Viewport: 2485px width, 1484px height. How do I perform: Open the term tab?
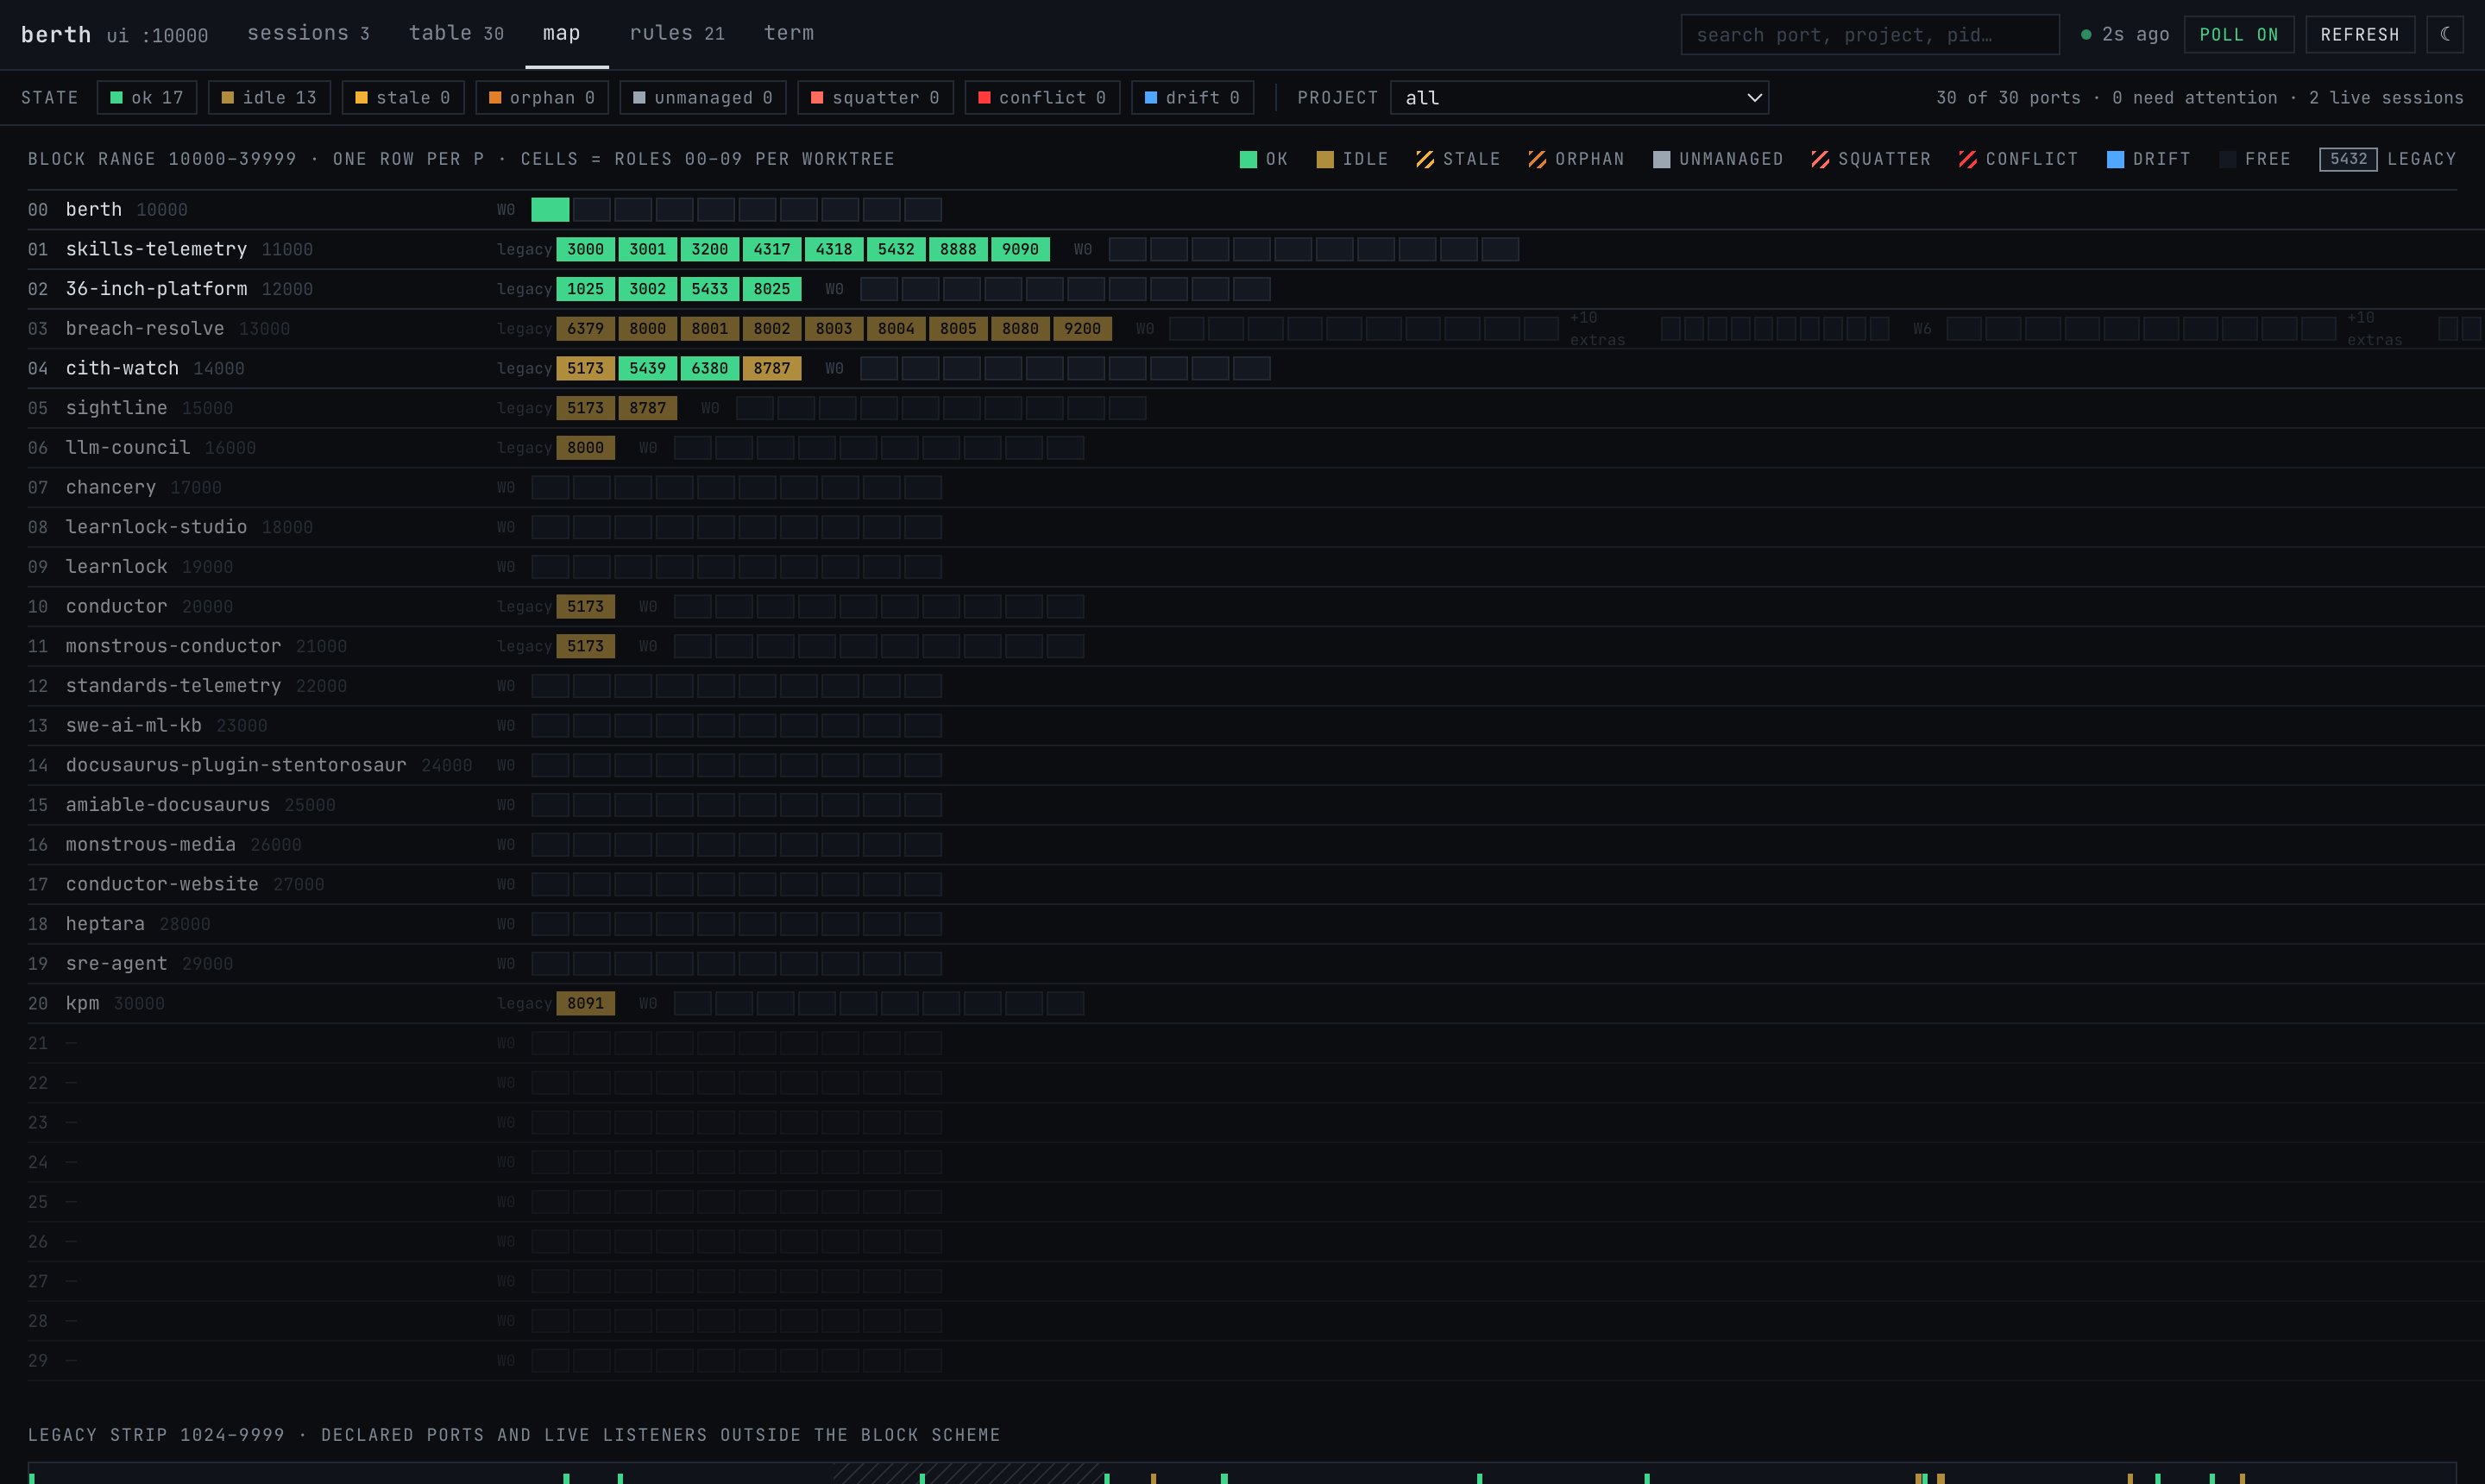(789, 33)
